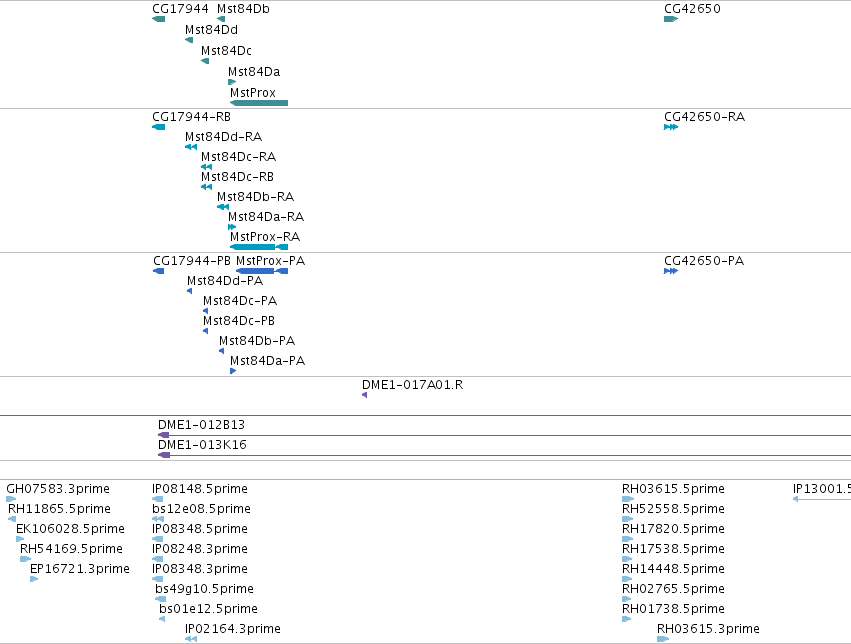Click the MstProx gene glyph
The width and height of the screenshot is (851, 644).
click(259, 103)
